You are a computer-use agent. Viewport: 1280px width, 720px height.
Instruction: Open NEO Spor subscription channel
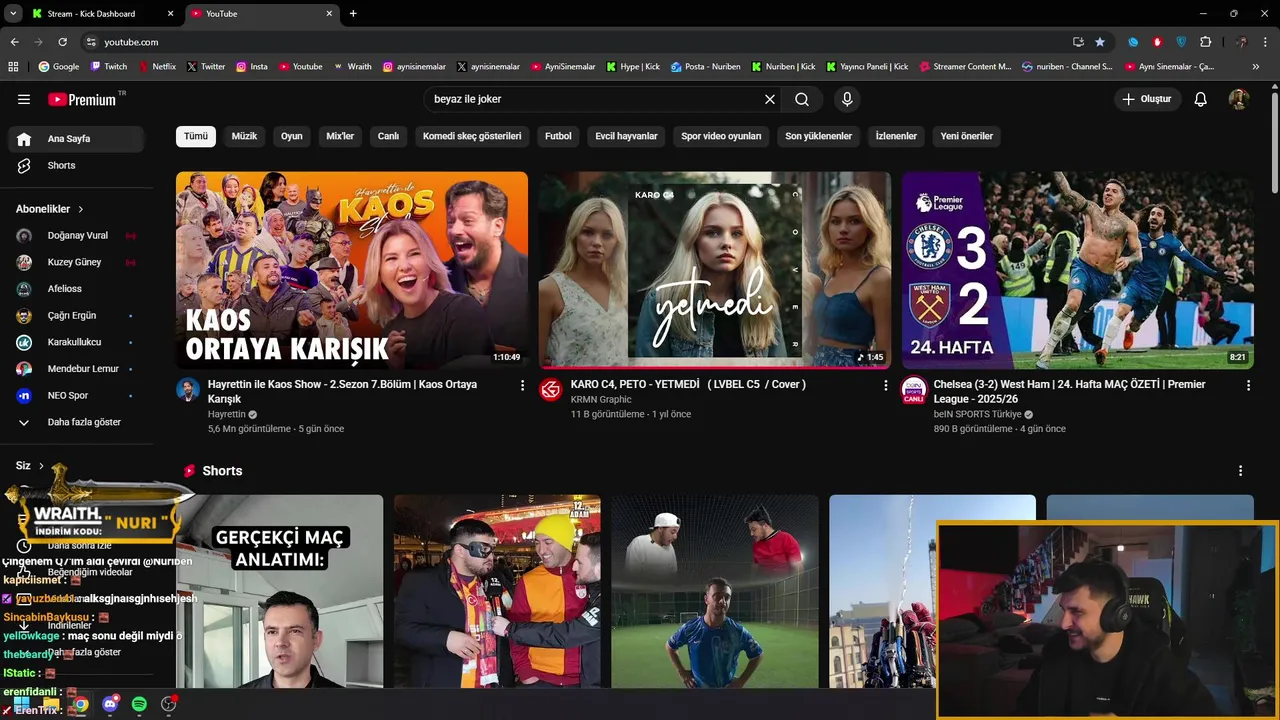(x=77, y=396)
